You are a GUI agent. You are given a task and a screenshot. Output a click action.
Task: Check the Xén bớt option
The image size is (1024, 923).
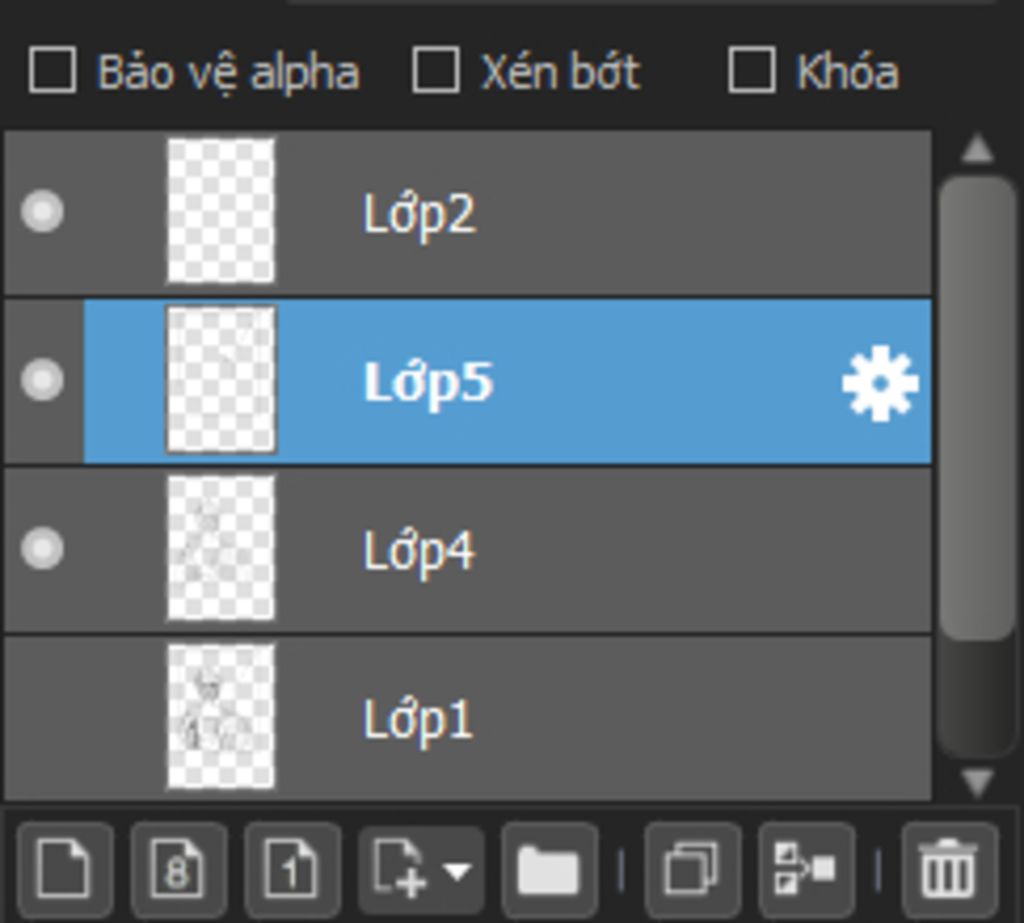(x=436, y=71)
